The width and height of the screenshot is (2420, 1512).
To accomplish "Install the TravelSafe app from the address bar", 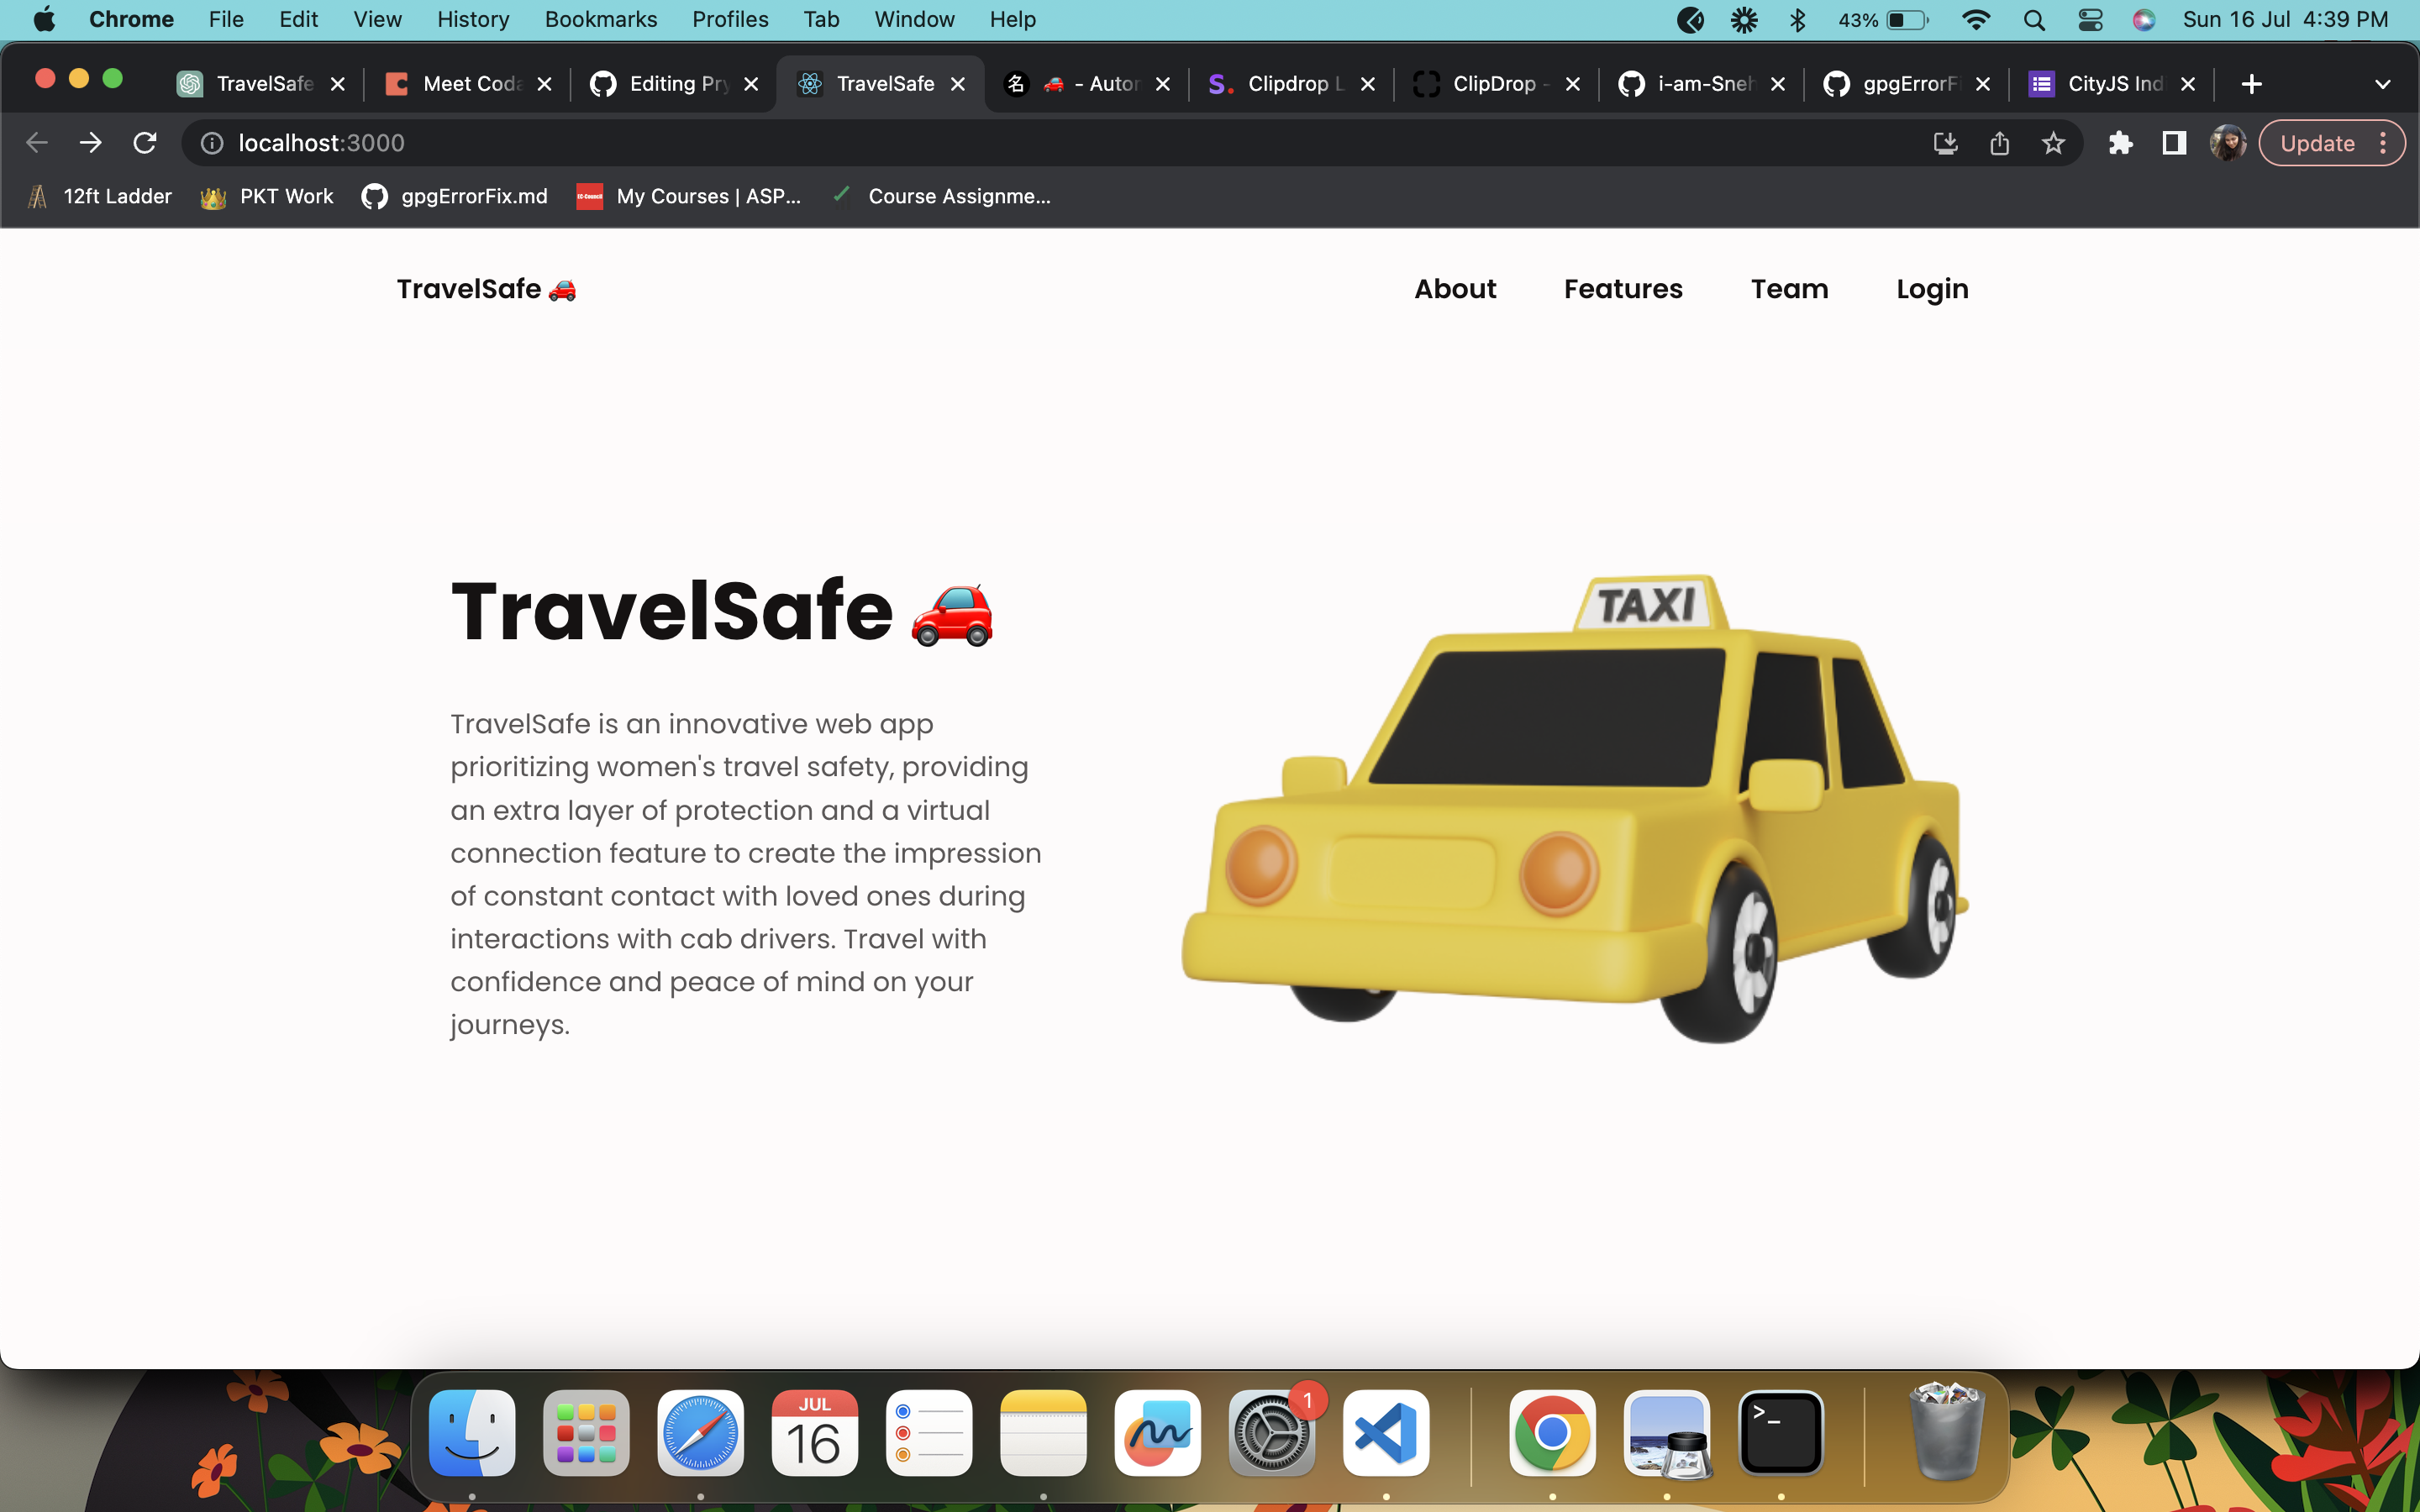I will tap(1946, 142).
